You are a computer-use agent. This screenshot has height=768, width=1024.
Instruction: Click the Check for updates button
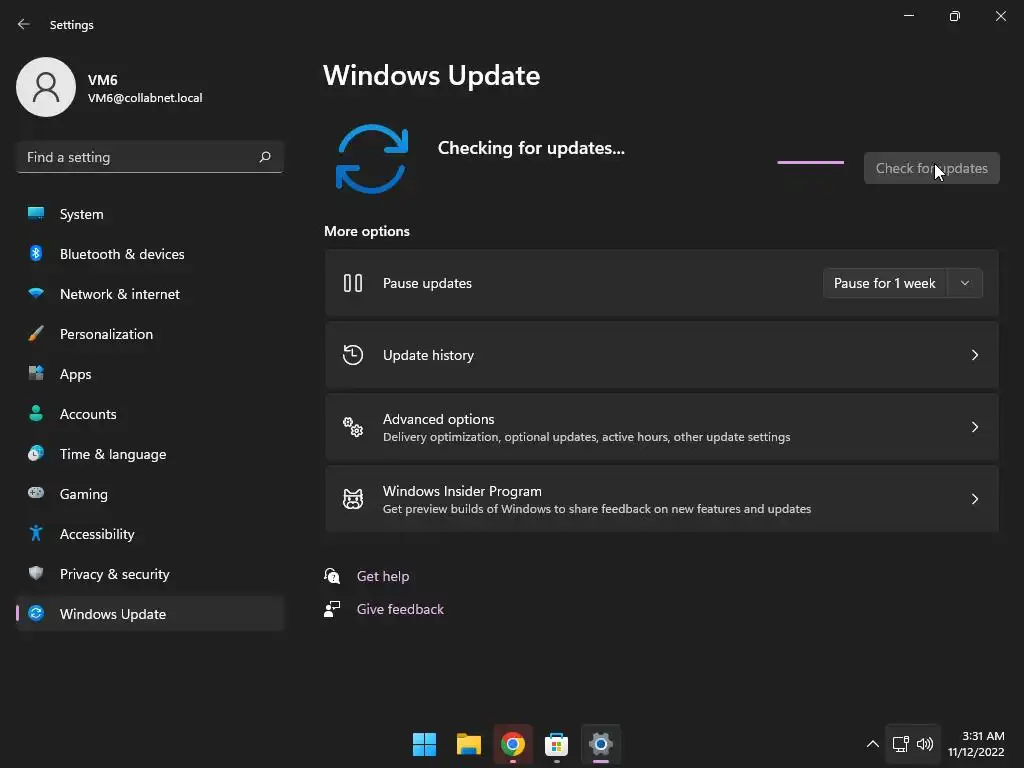931,168
